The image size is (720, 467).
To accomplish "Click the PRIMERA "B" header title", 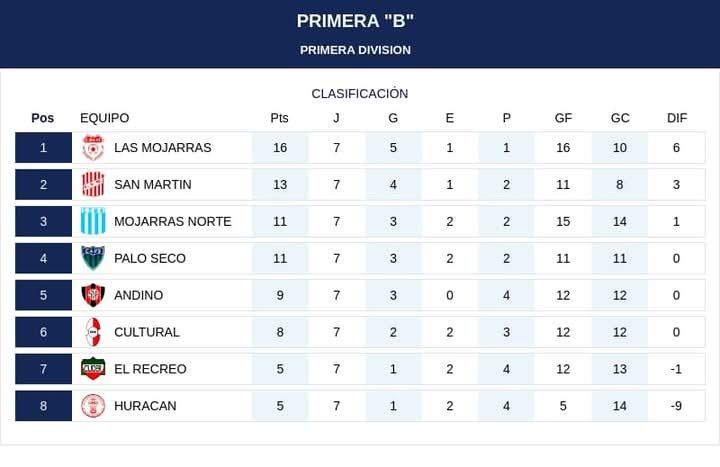I will click(355, 21).
